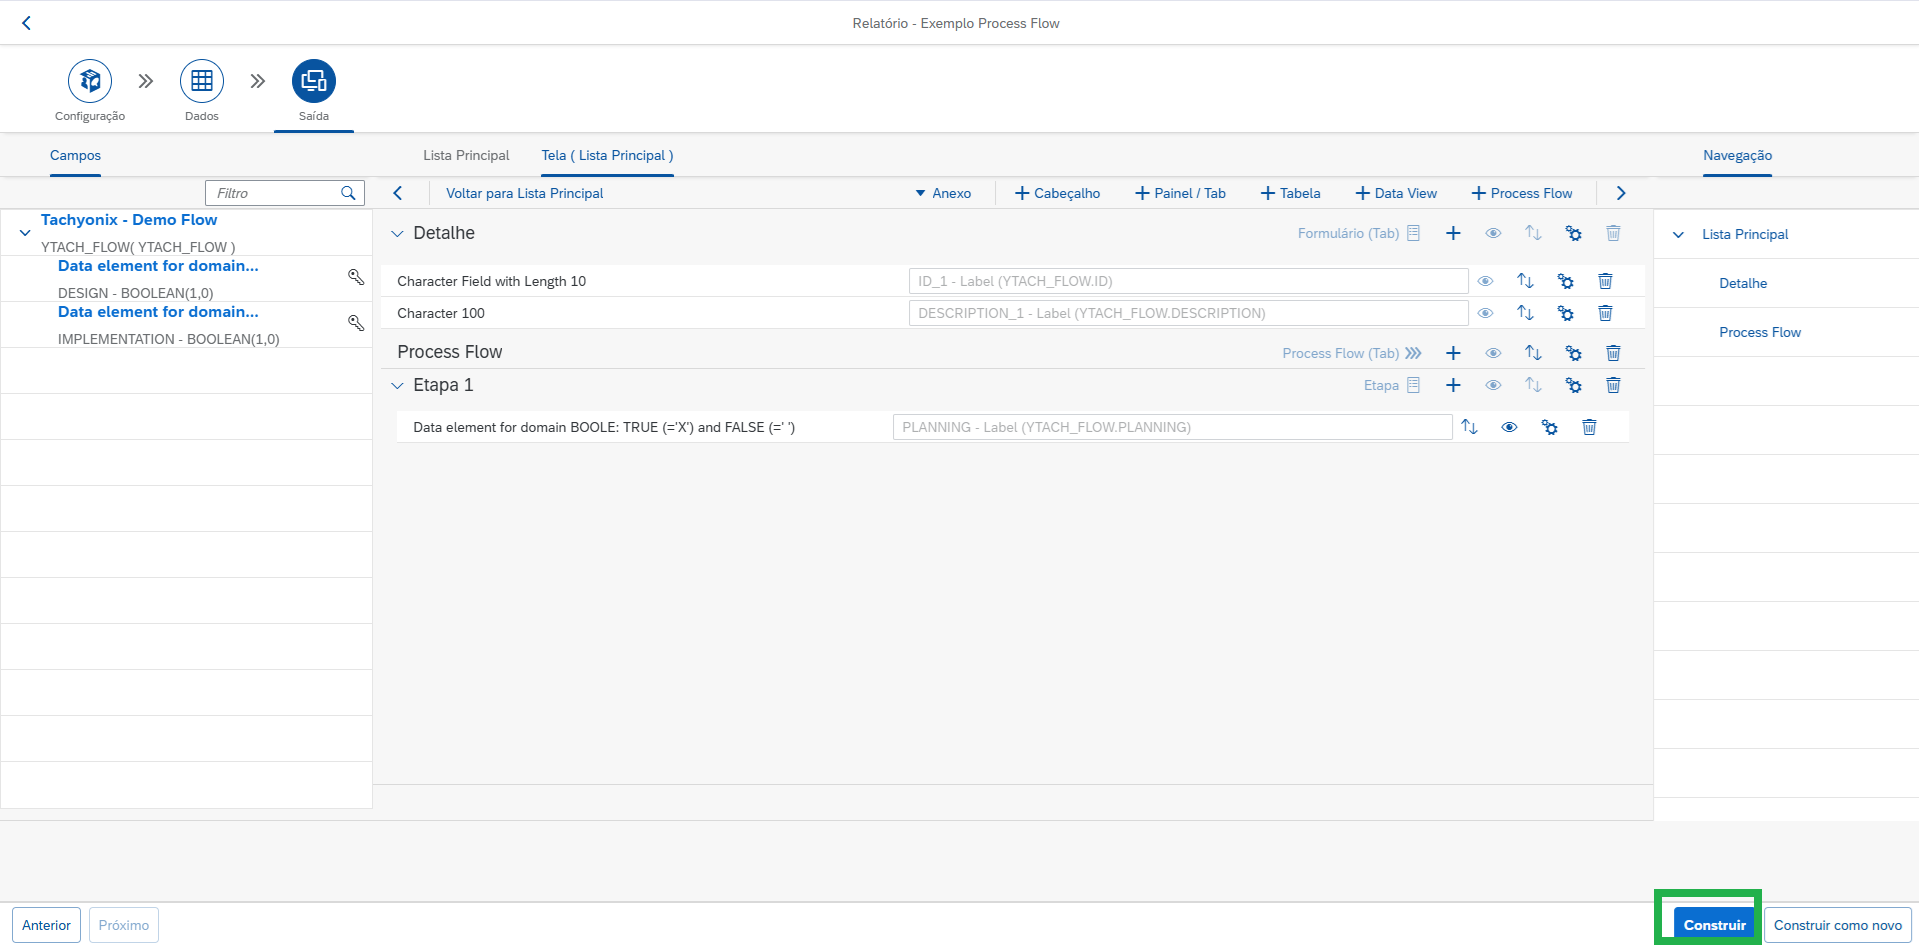Add a Tabela element

click(x=1290, y=193)
